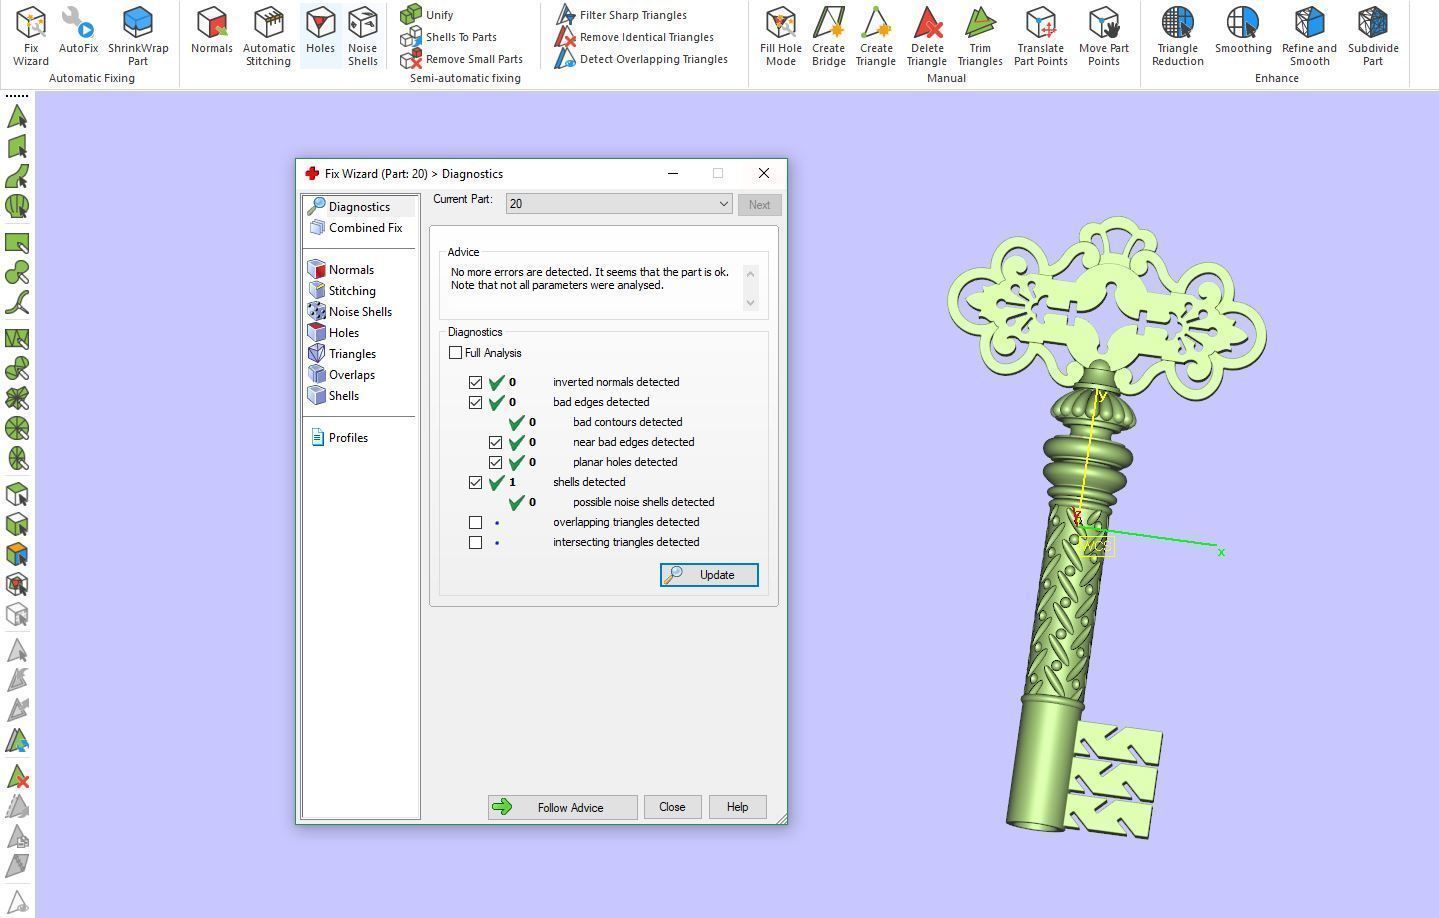Enable intersecting triangles detection checkbox
The width and height of the screenshot is (1439, 918).
tap(476, 542)
